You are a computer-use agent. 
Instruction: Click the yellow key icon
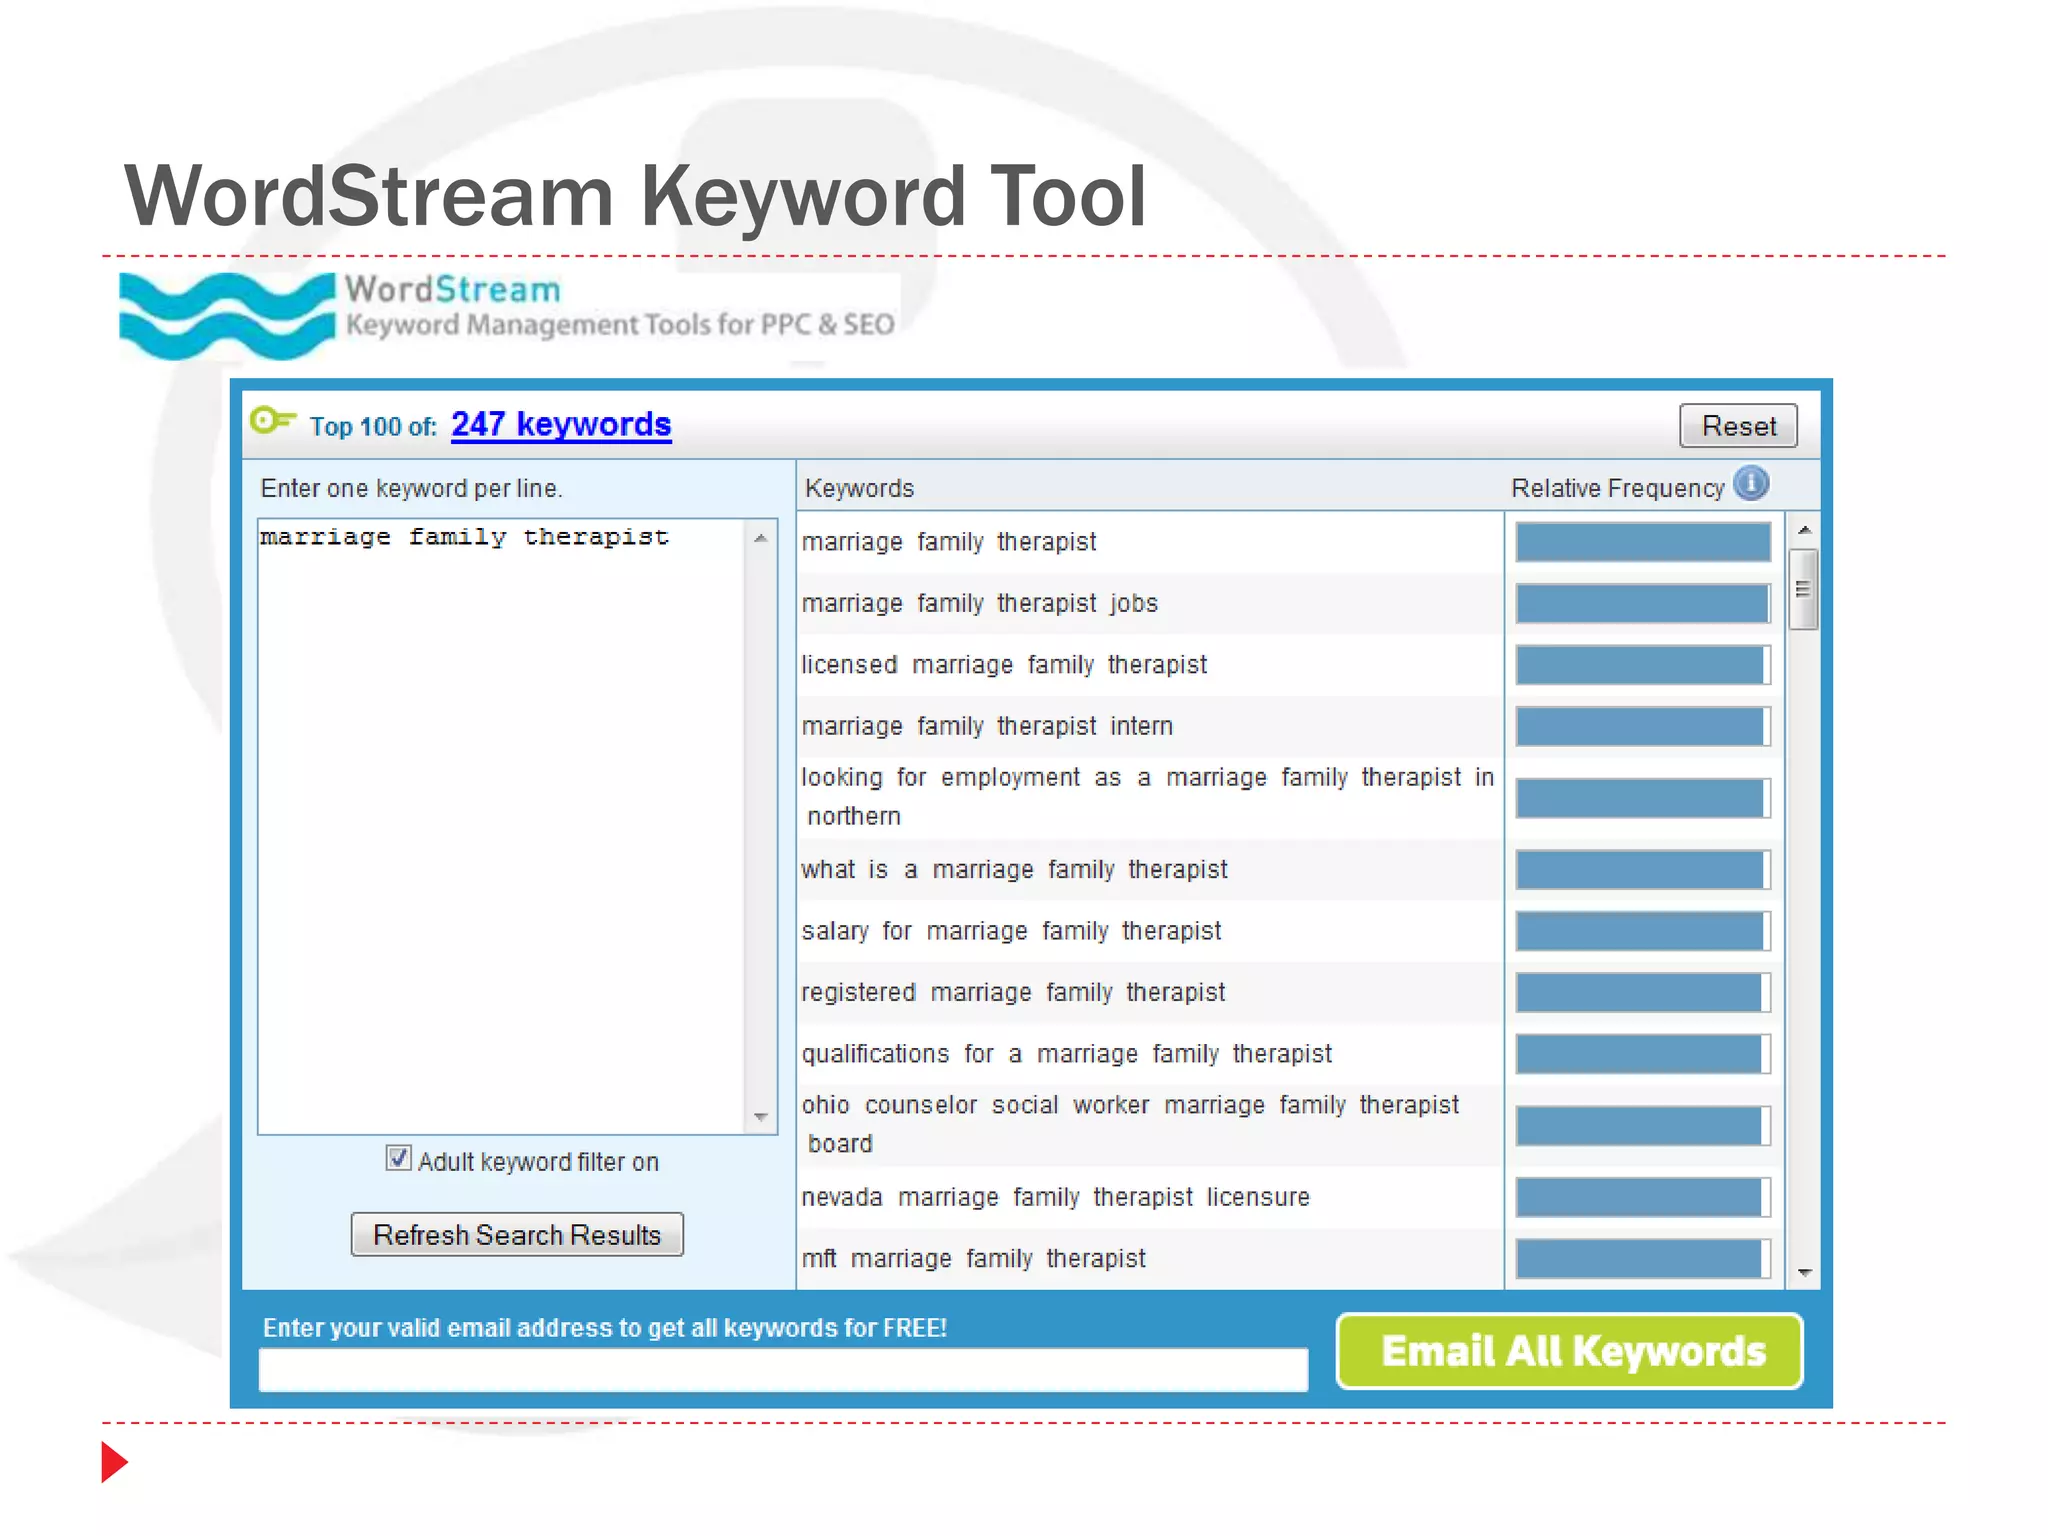click(273, 420)
